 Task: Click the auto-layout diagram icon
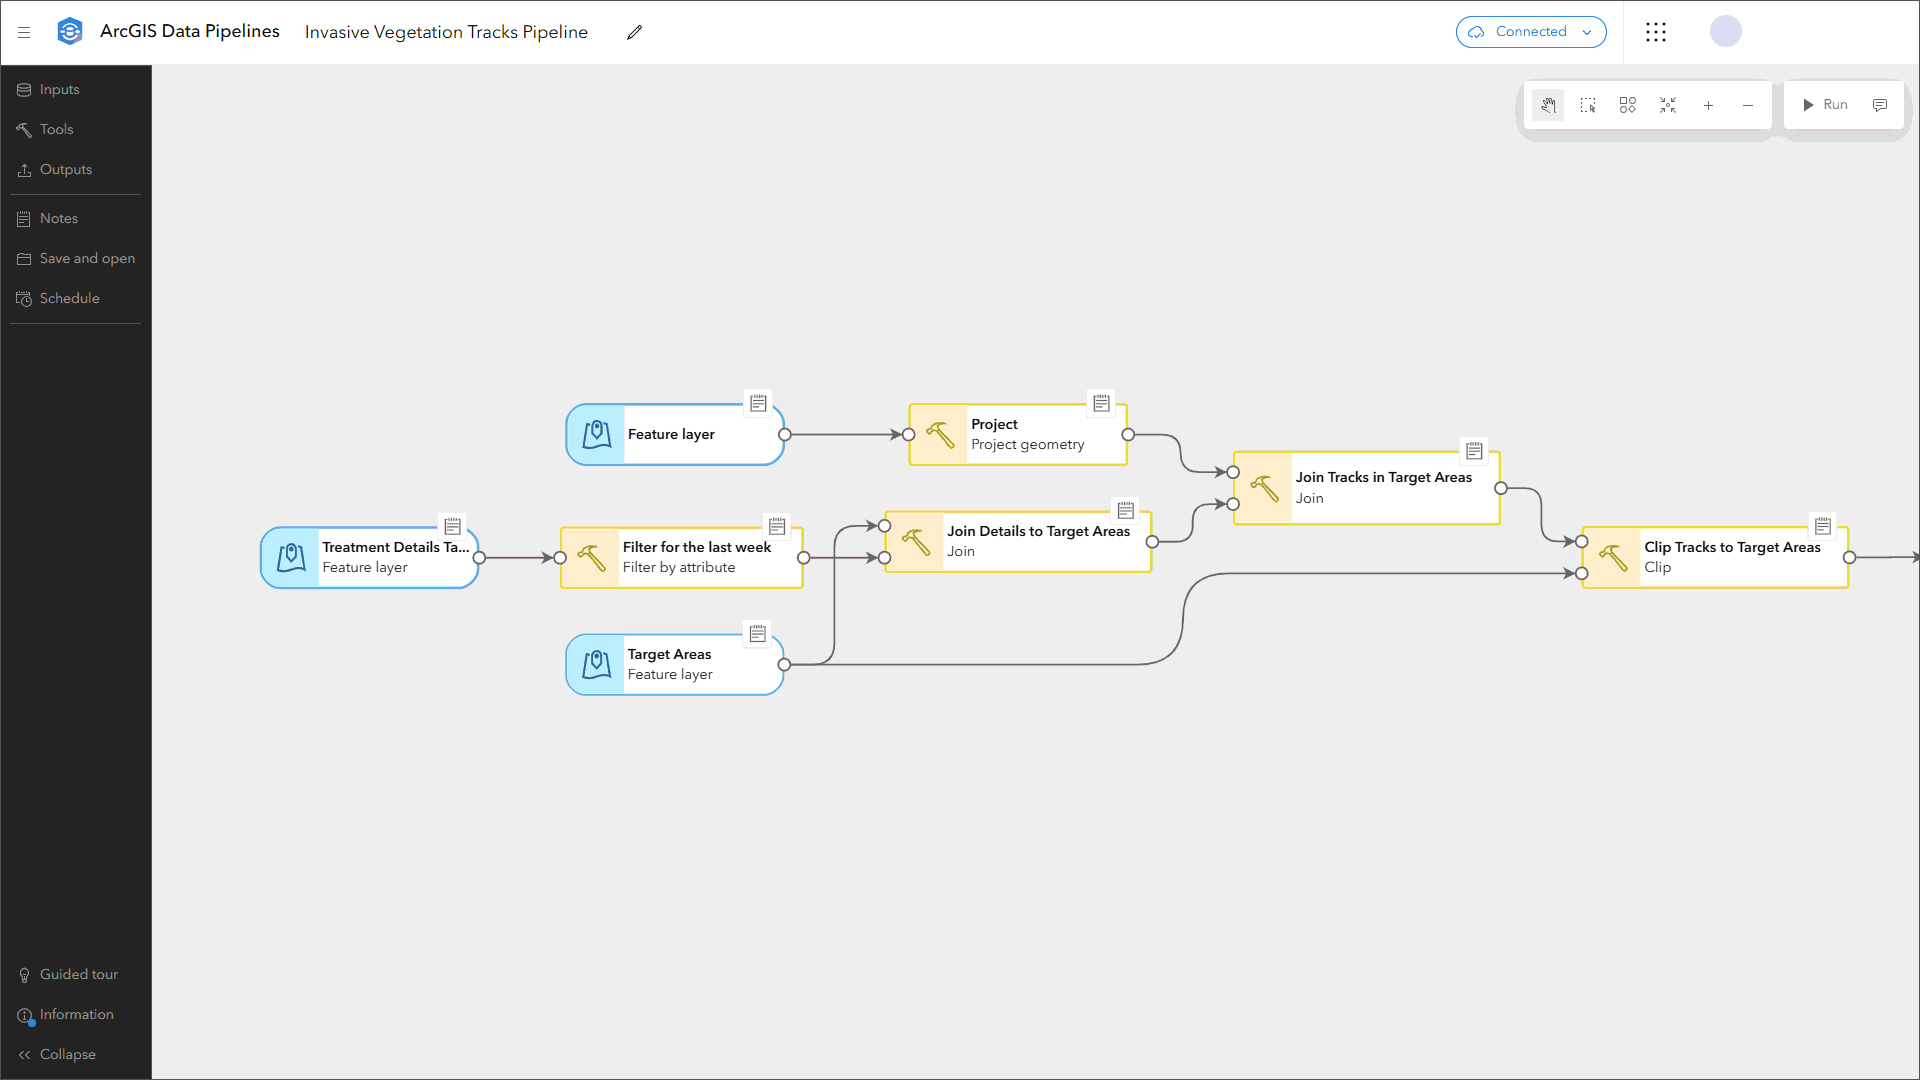pyautogui.click(x=1628, y=105)
